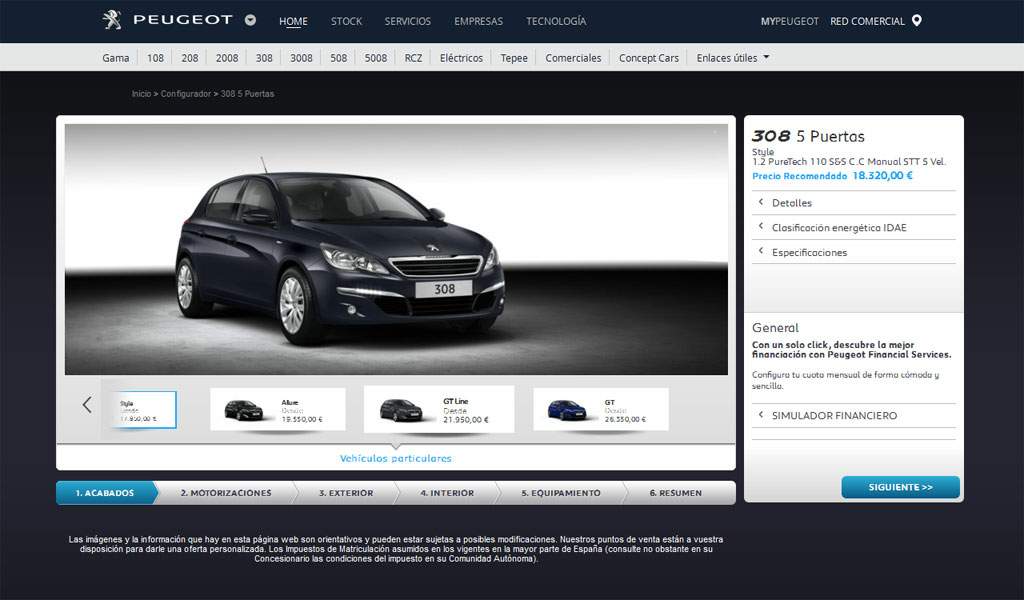1024x600 pixels.
Task: Click the Peugeot lion logo
Action: click(x=112, y=20)
